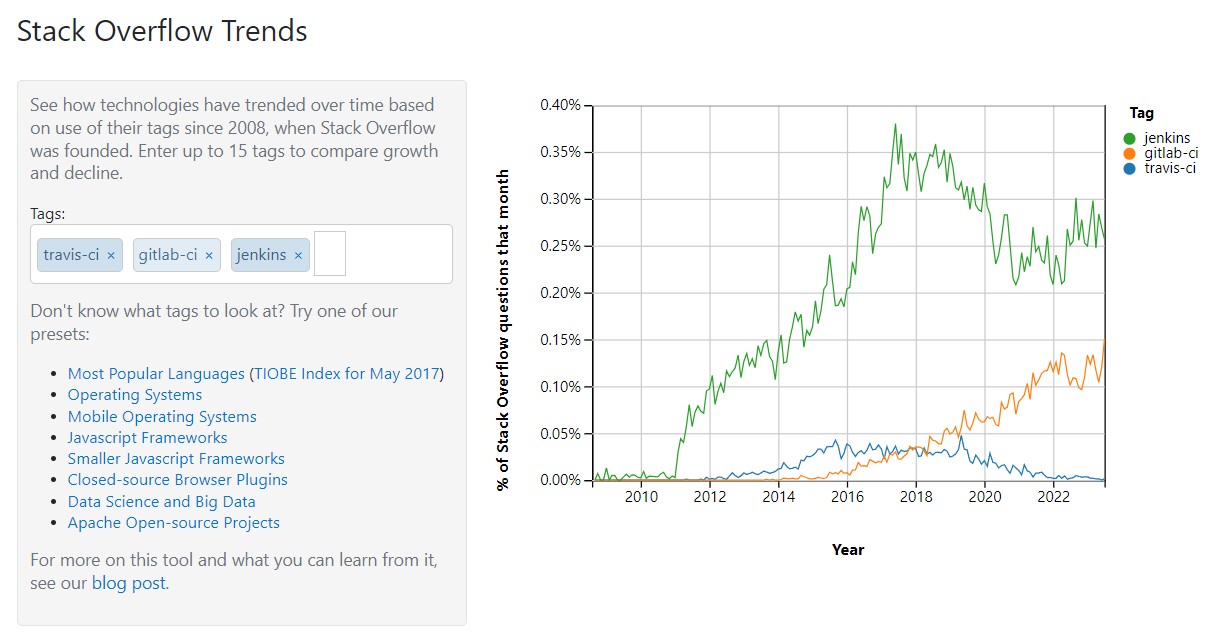This screenshot has width=1231, height=636.
Task: Click the Year axis title
Action: pyautogui.click(x=848, y=550)
